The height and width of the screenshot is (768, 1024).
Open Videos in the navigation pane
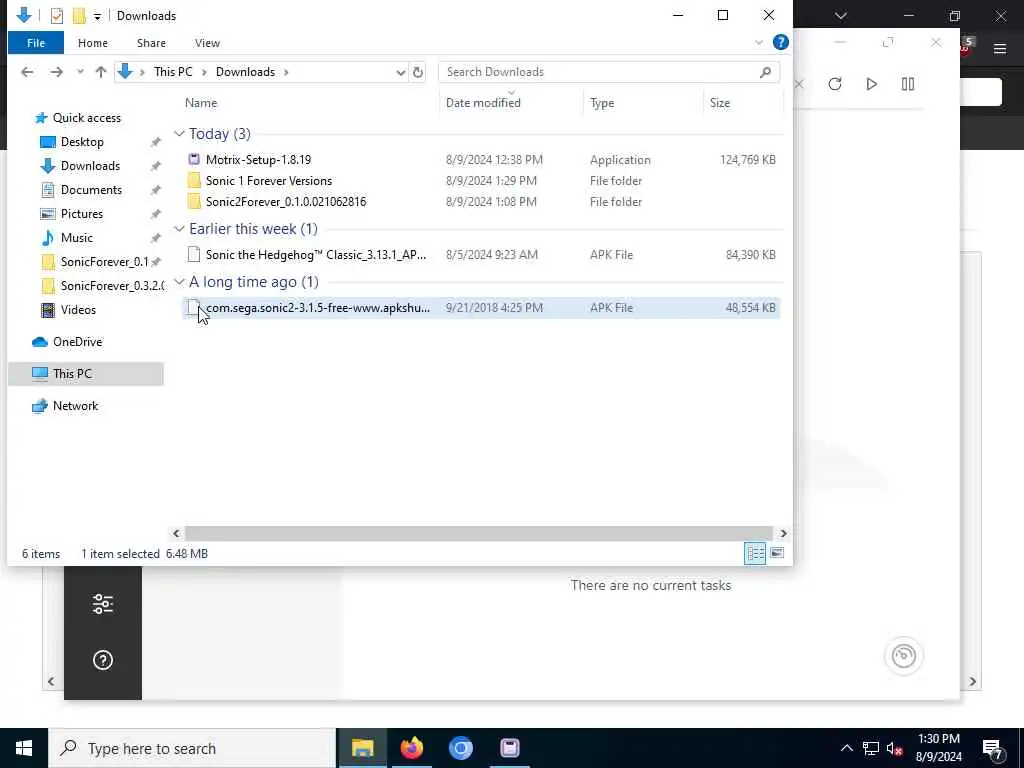point(78,310)
